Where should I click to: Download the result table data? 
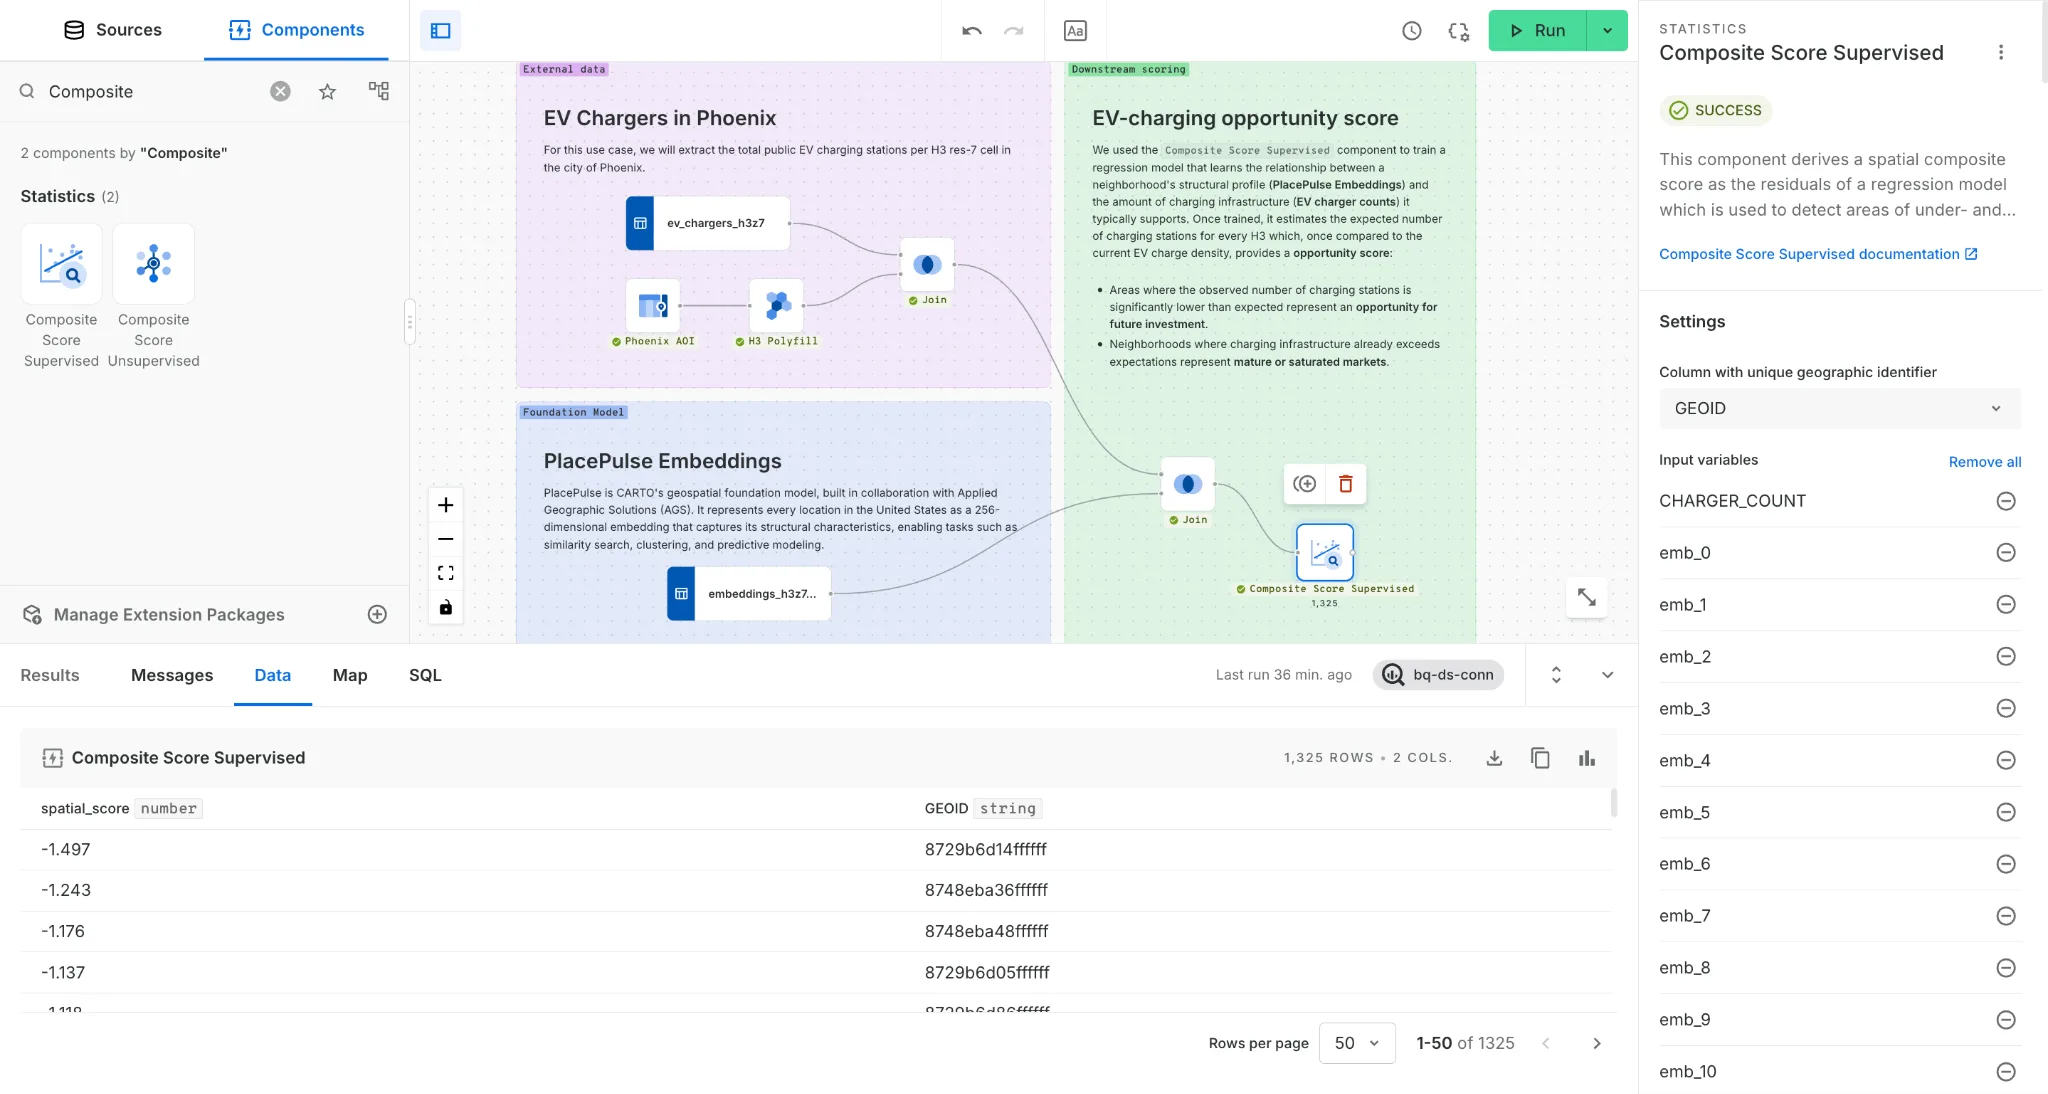1494,758
